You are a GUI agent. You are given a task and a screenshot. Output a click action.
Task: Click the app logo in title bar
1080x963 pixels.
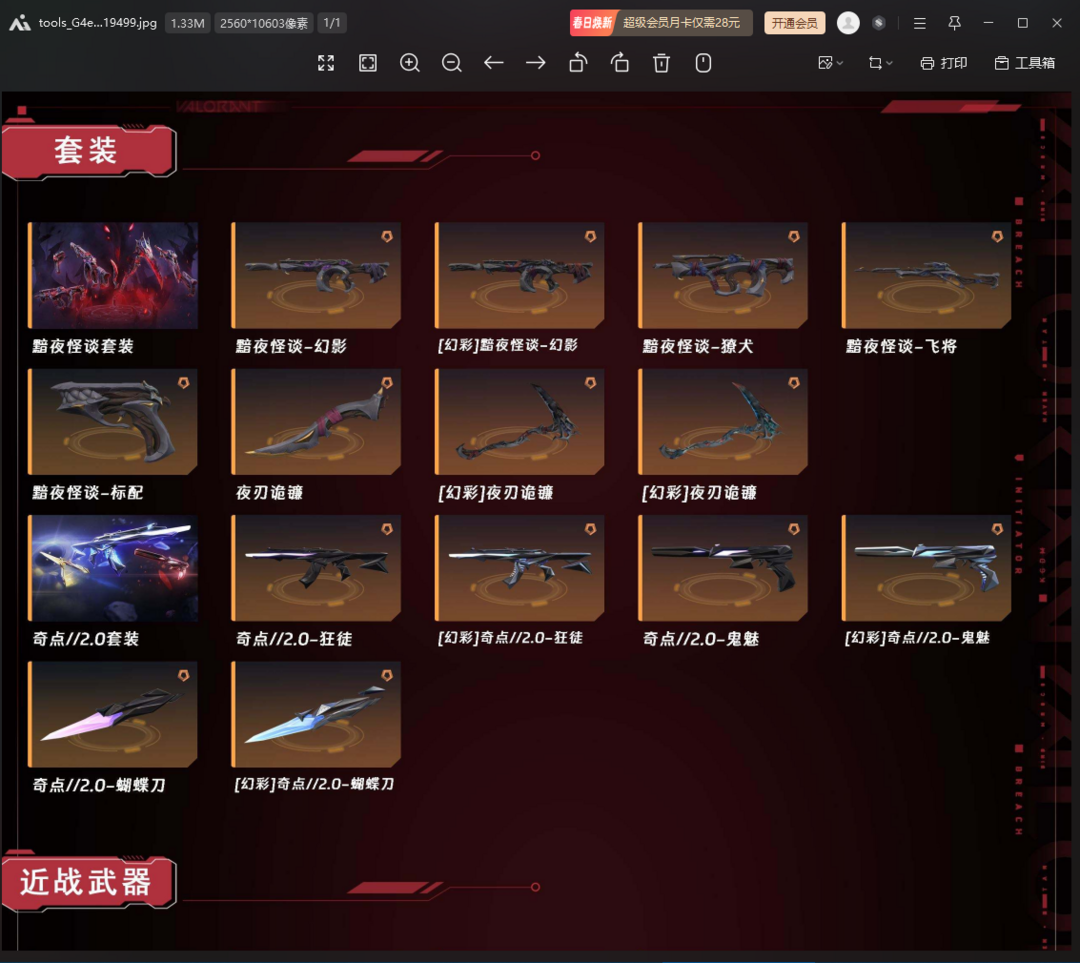20,23
